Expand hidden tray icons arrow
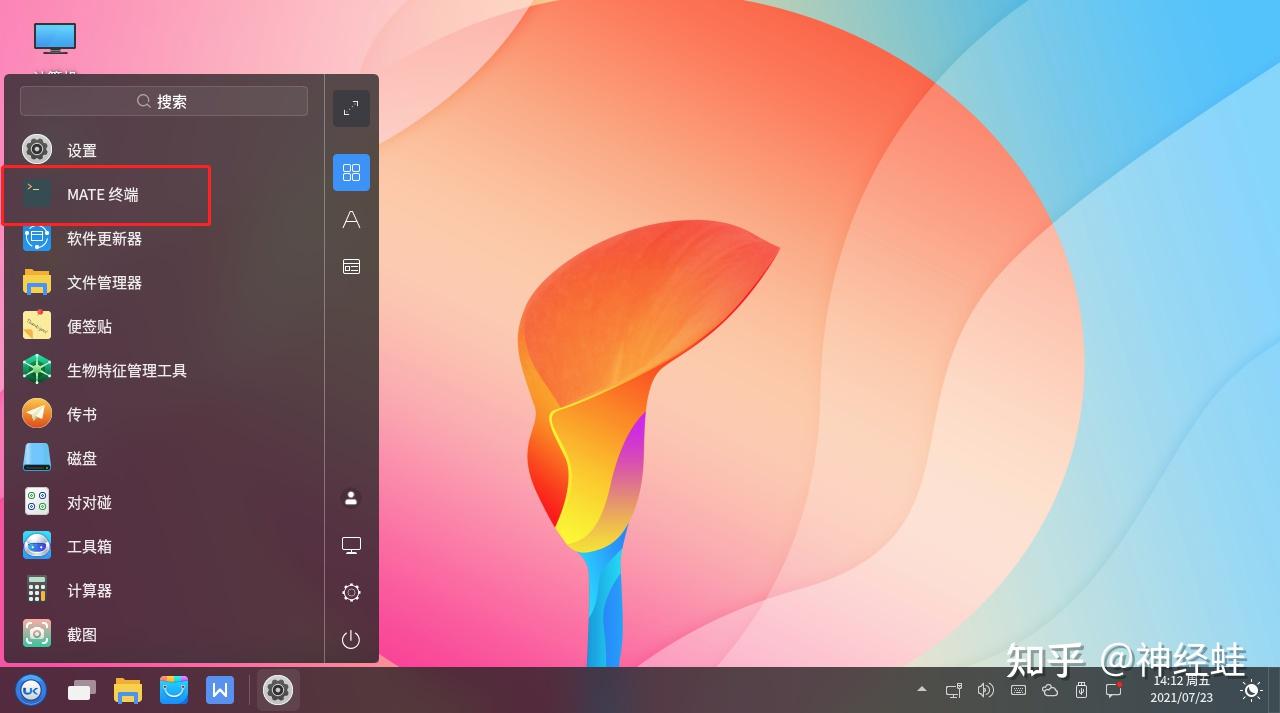The height and width of the screenshot is (713, 1280). pos(922,689)
